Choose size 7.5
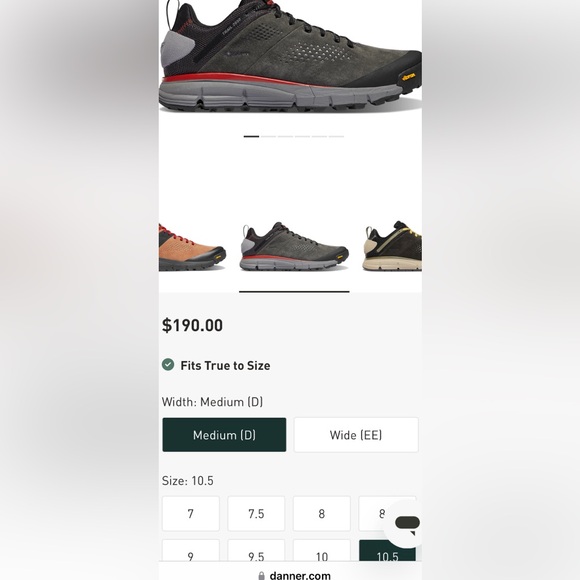The image size is (580, 580). point(256,514)
